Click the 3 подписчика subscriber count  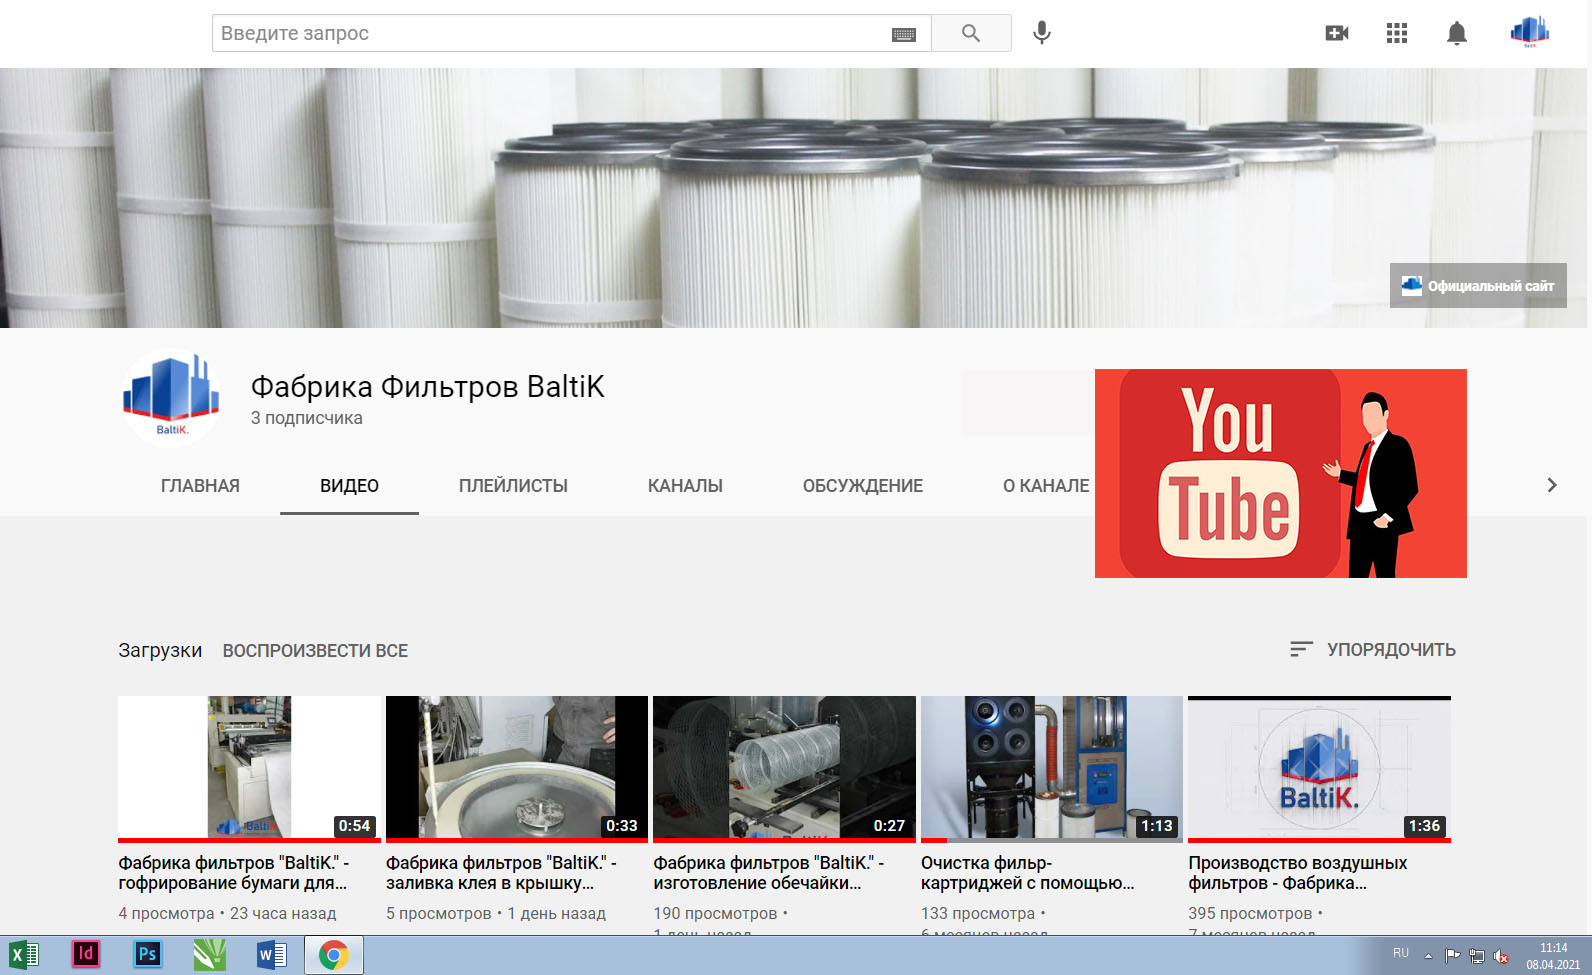pos(306,418)
